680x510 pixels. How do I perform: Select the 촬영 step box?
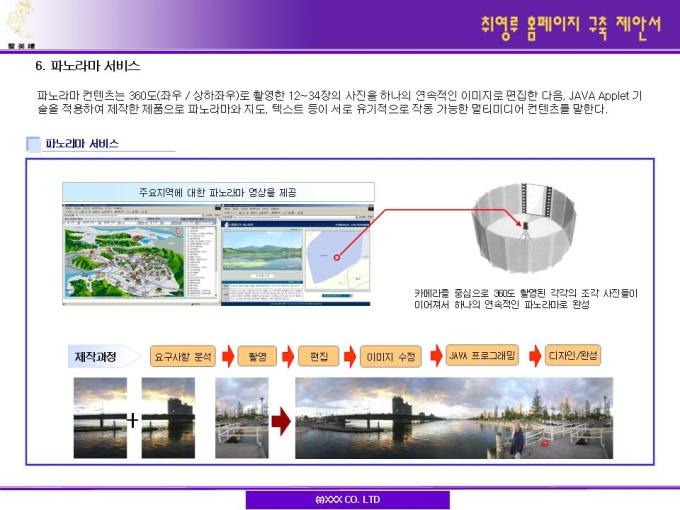(x=257, y=356)
